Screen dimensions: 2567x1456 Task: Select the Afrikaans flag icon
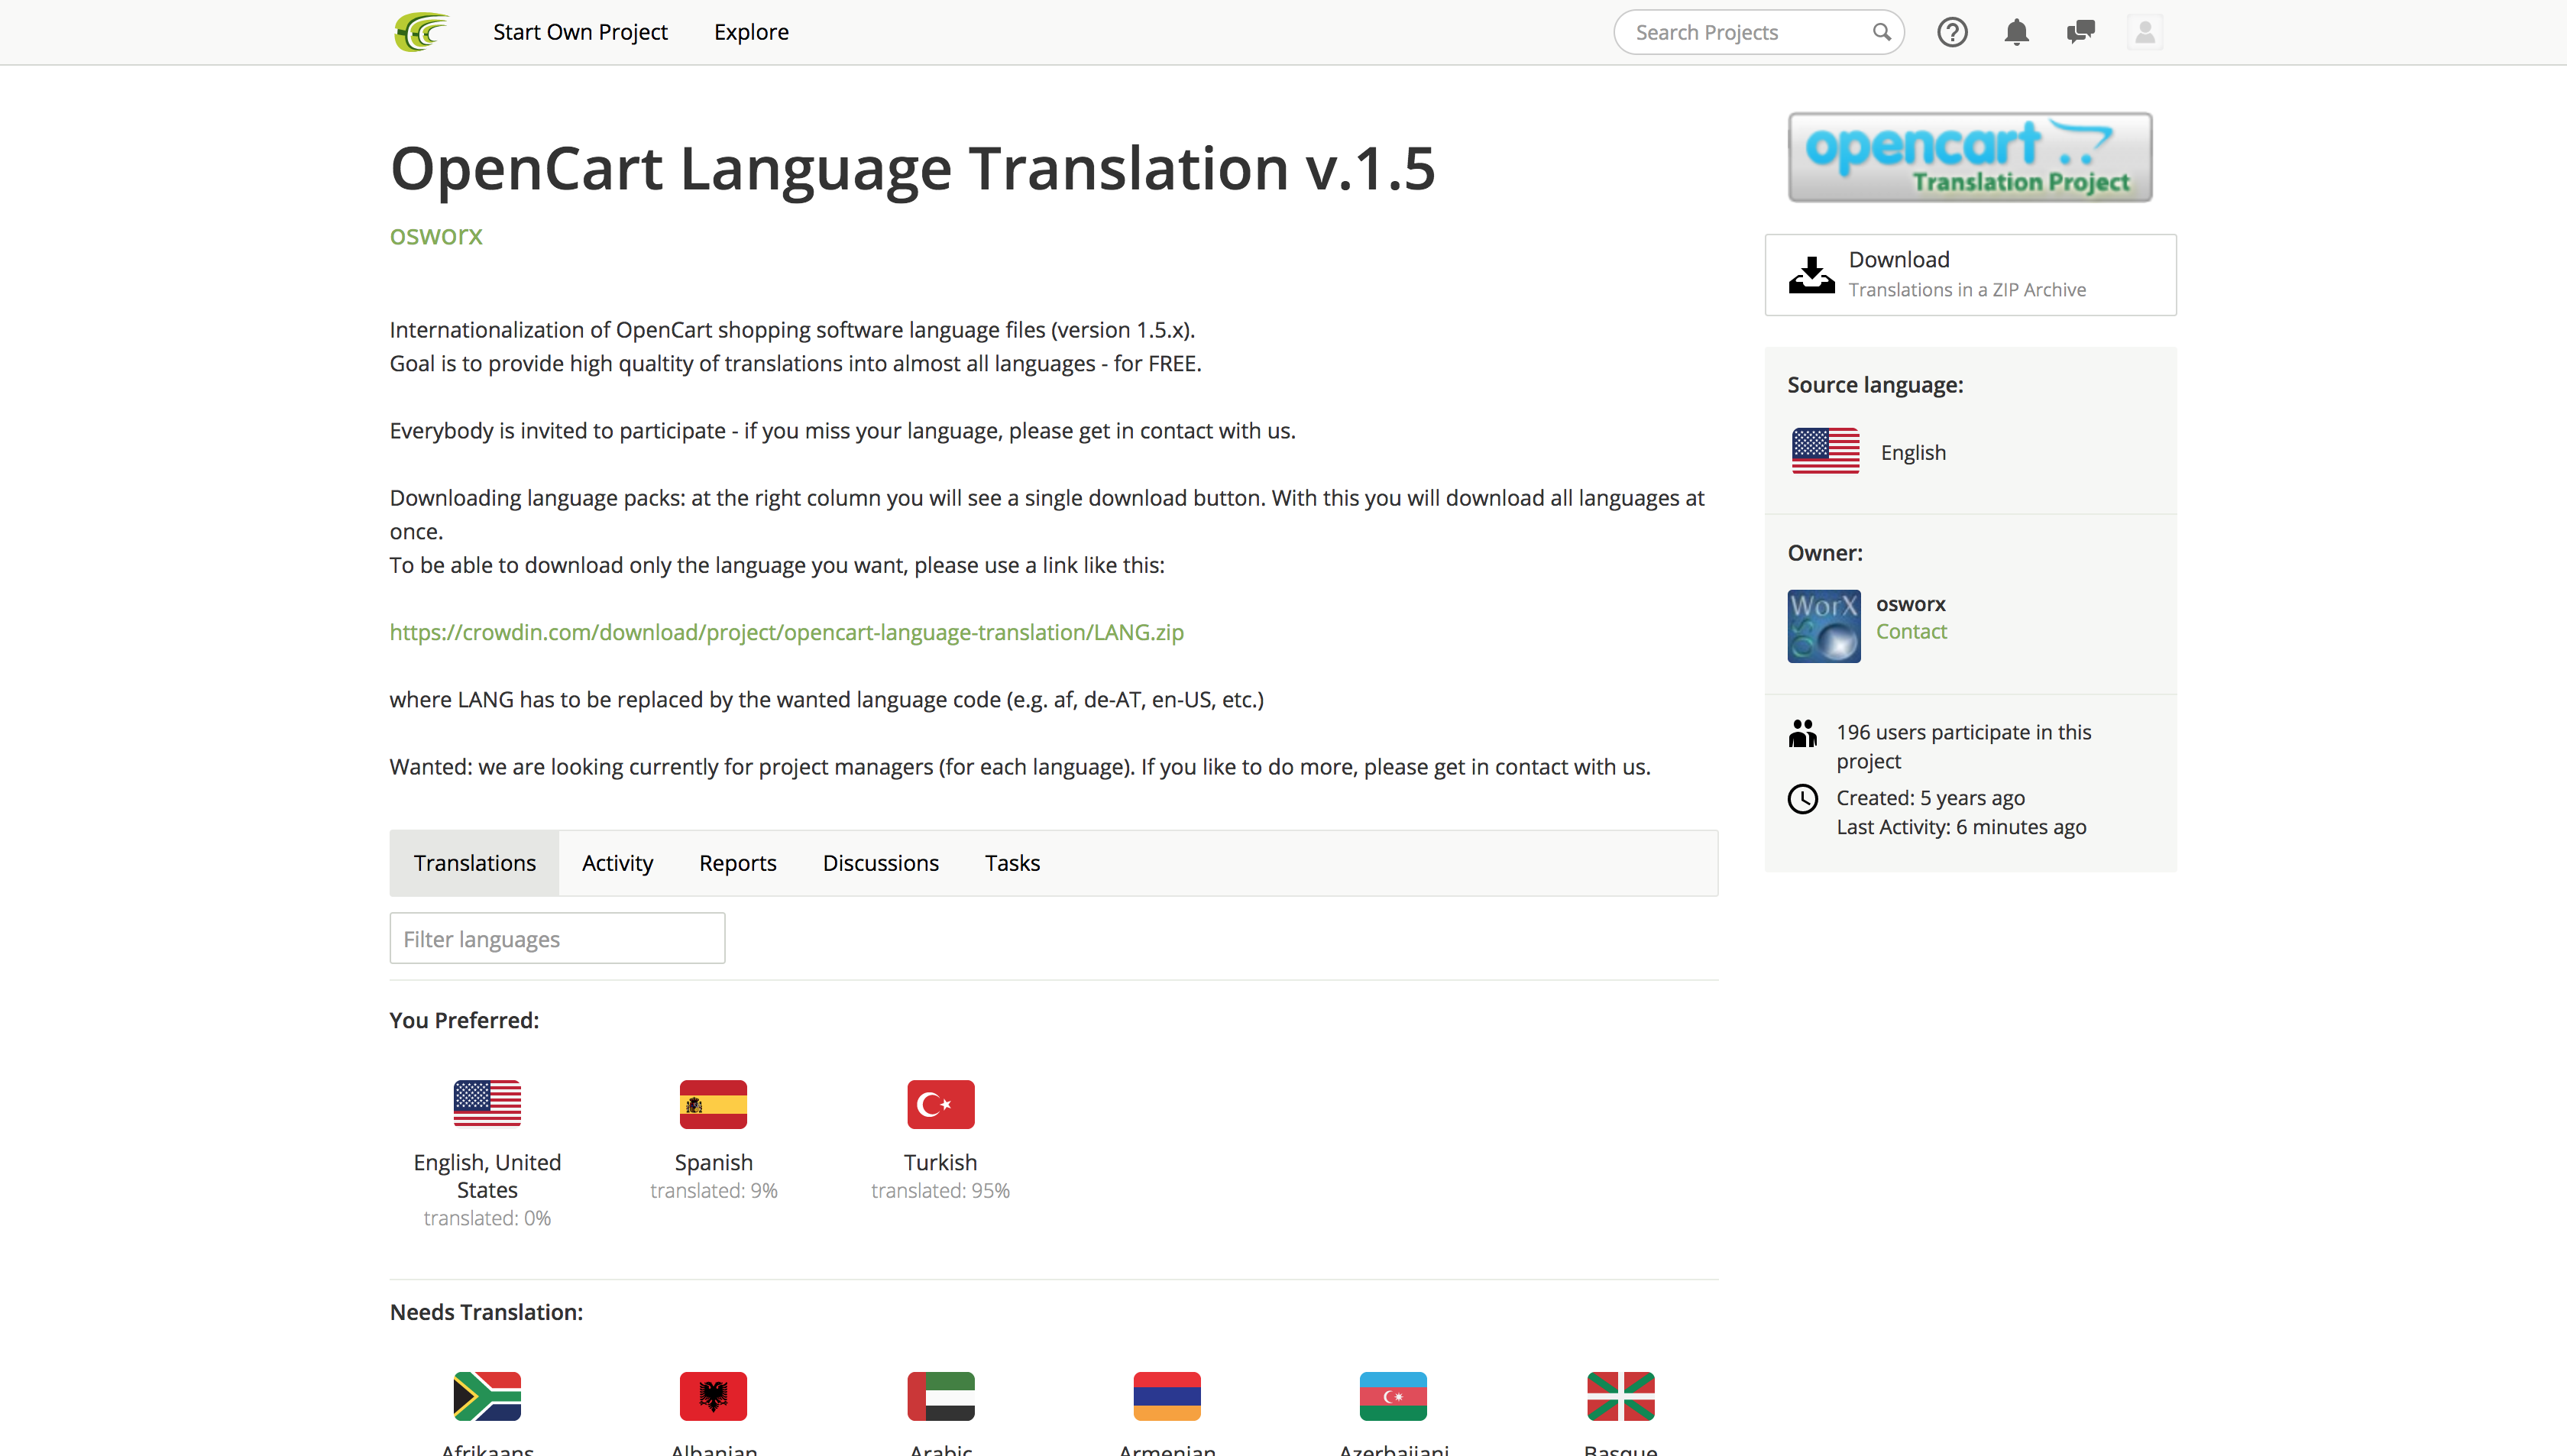click(x=487, y=1396)
